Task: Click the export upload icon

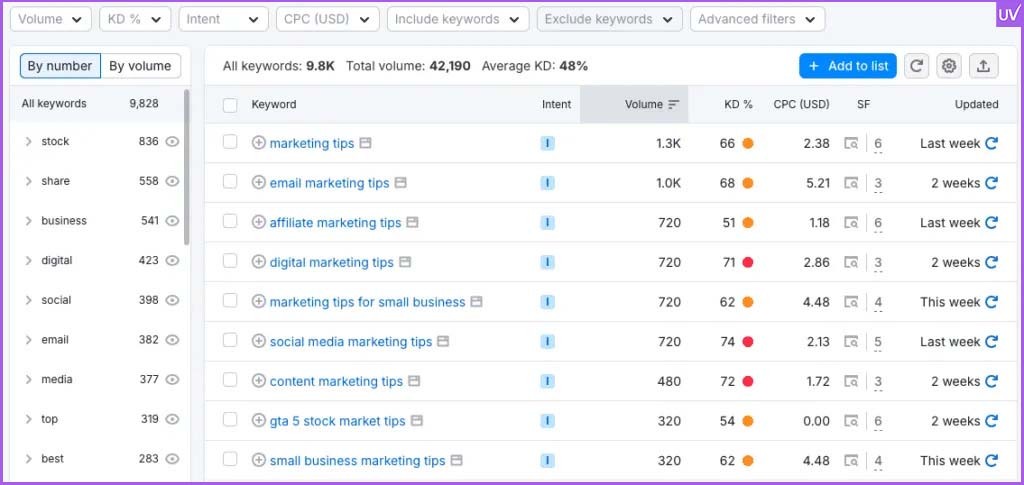Action: coord(984,66)
